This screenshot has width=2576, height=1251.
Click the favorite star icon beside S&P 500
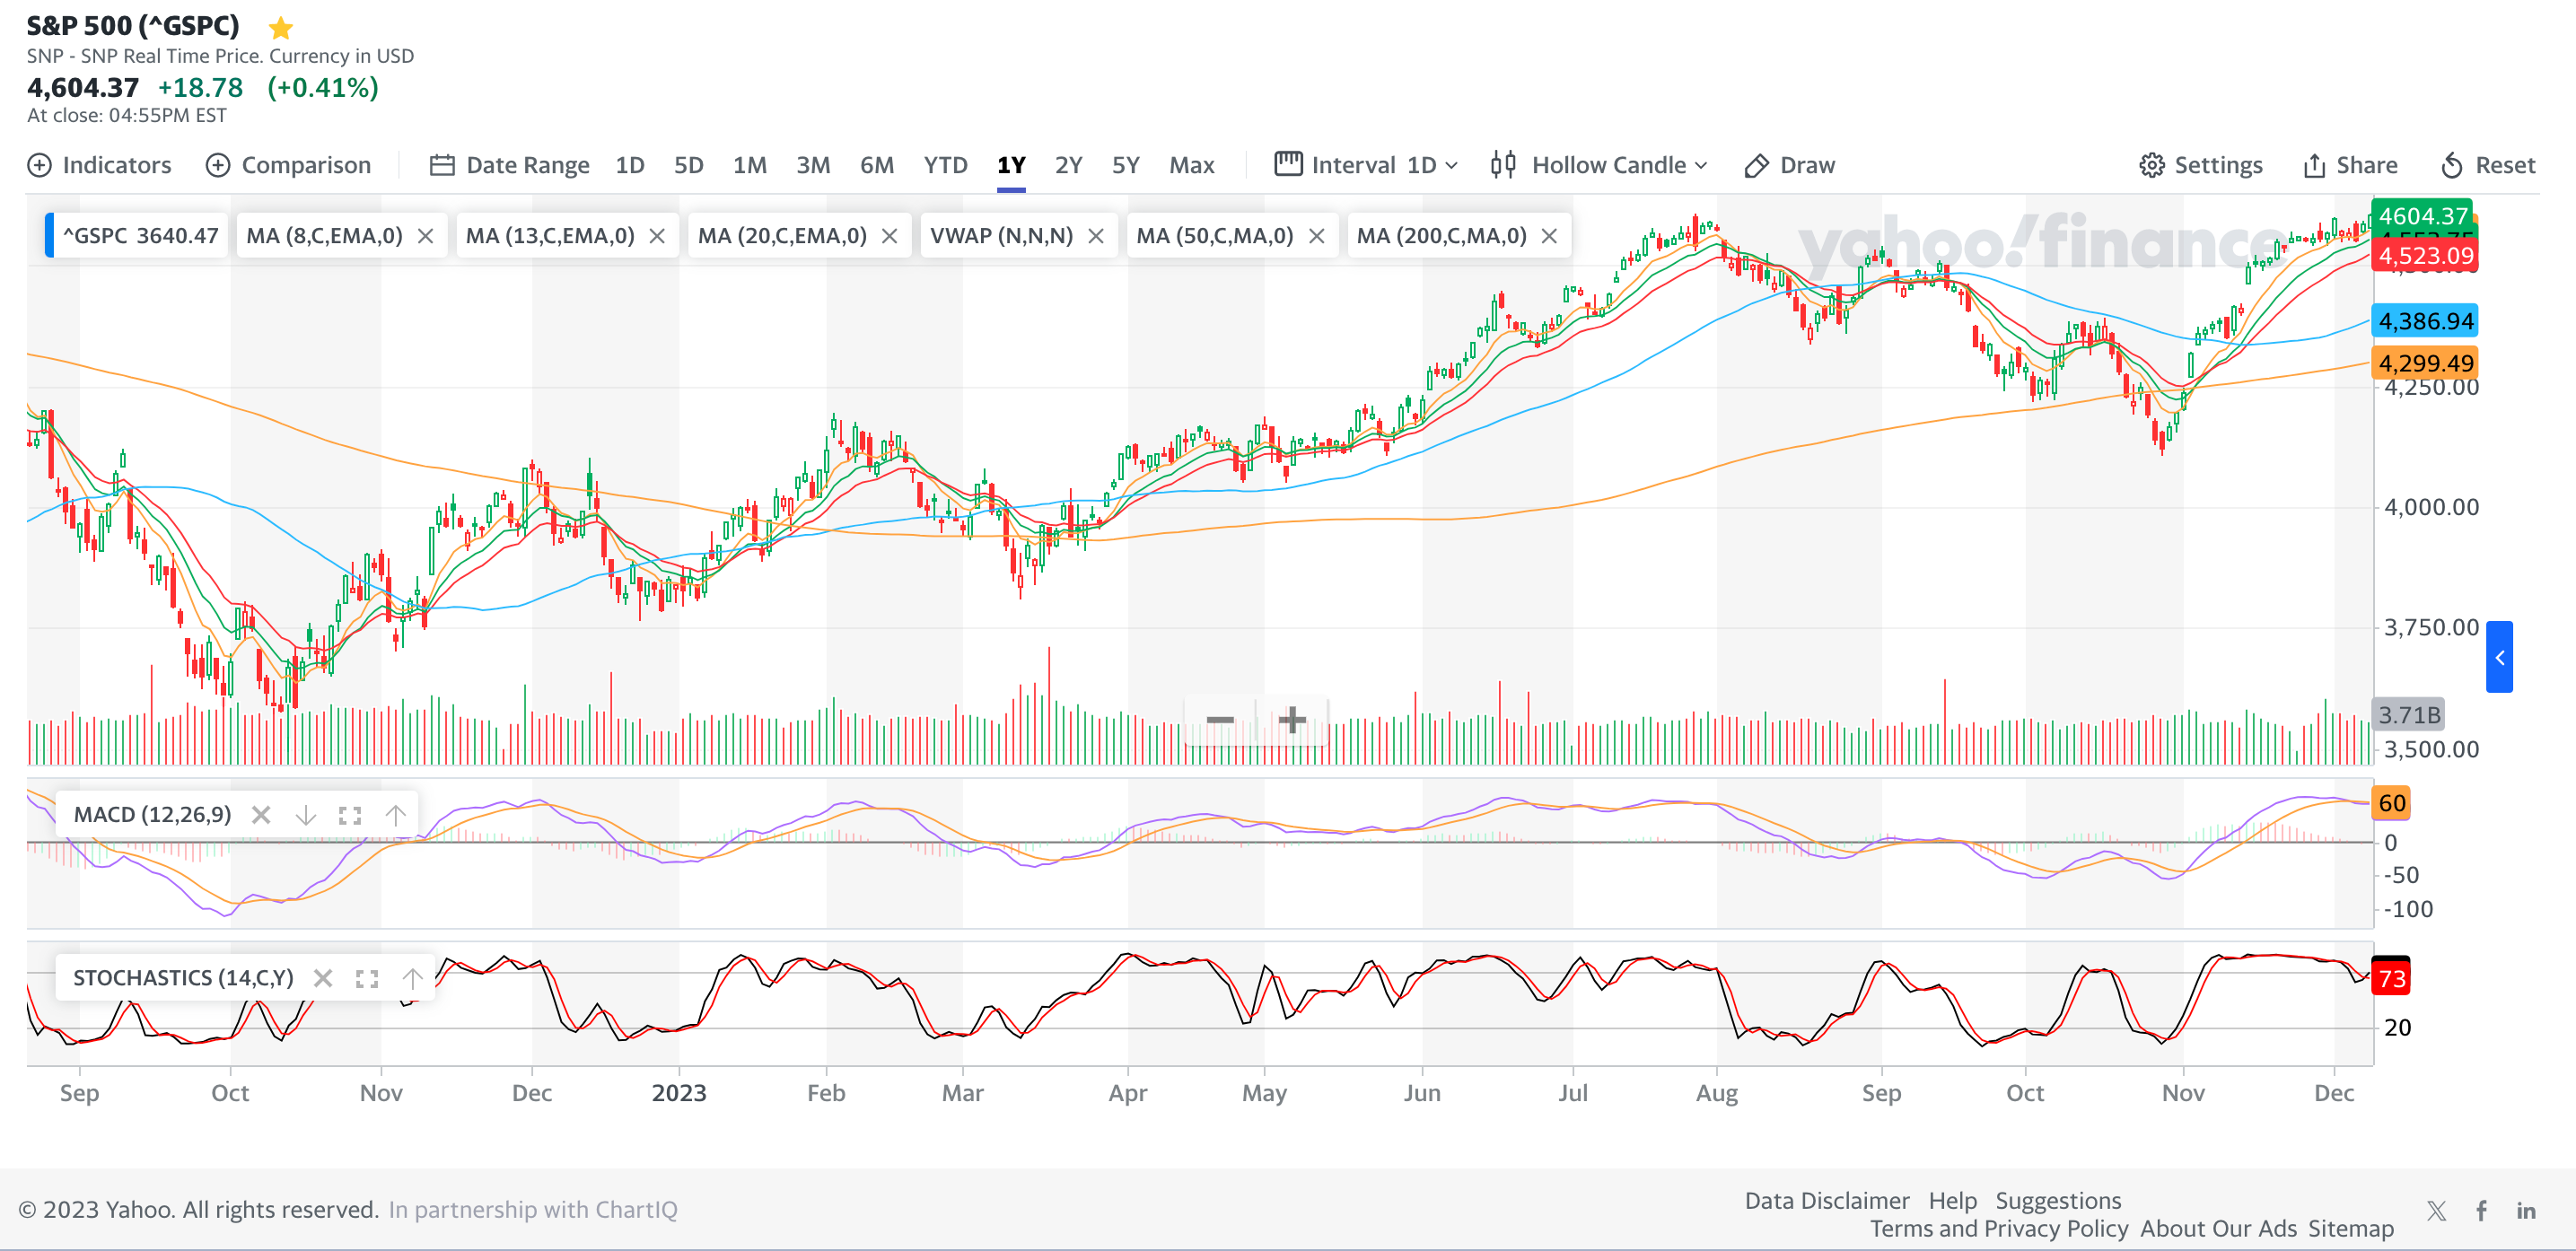point(281,27)
